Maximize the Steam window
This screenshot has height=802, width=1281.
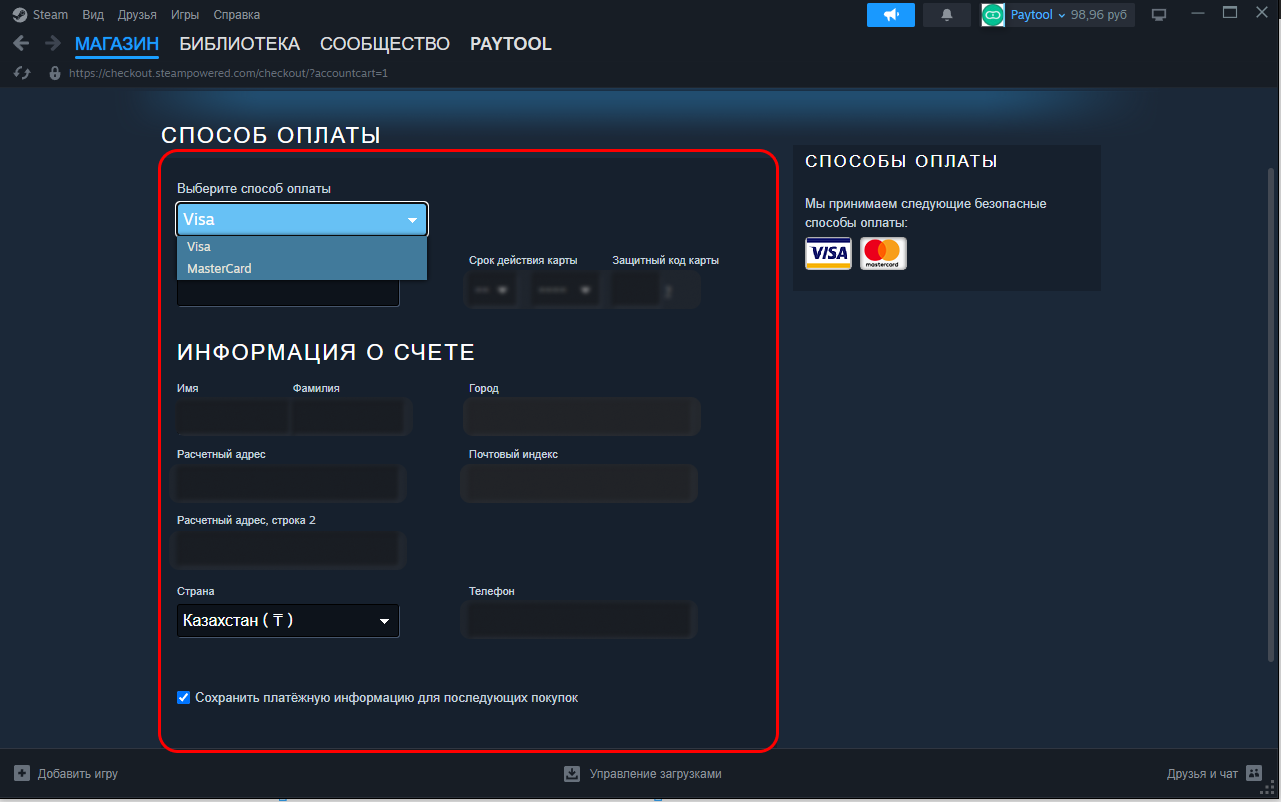coord(1231,14)
